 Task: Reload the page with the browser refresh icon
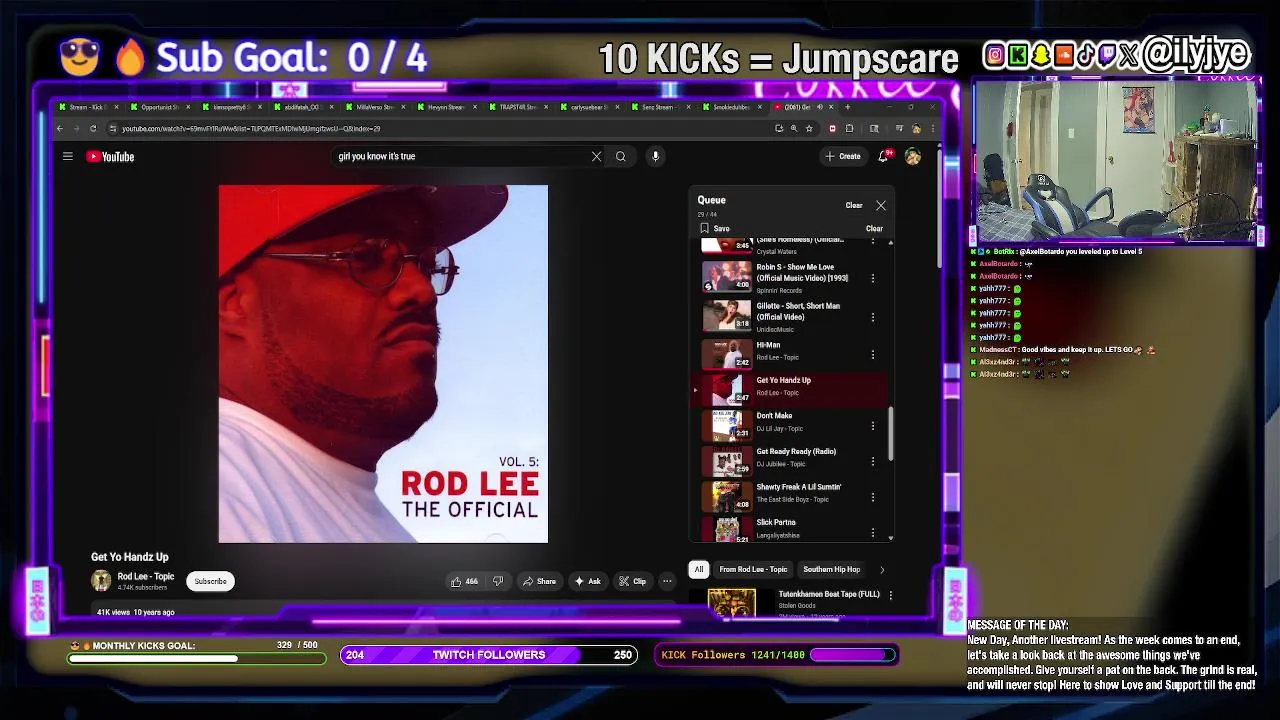tap(93, 128)
